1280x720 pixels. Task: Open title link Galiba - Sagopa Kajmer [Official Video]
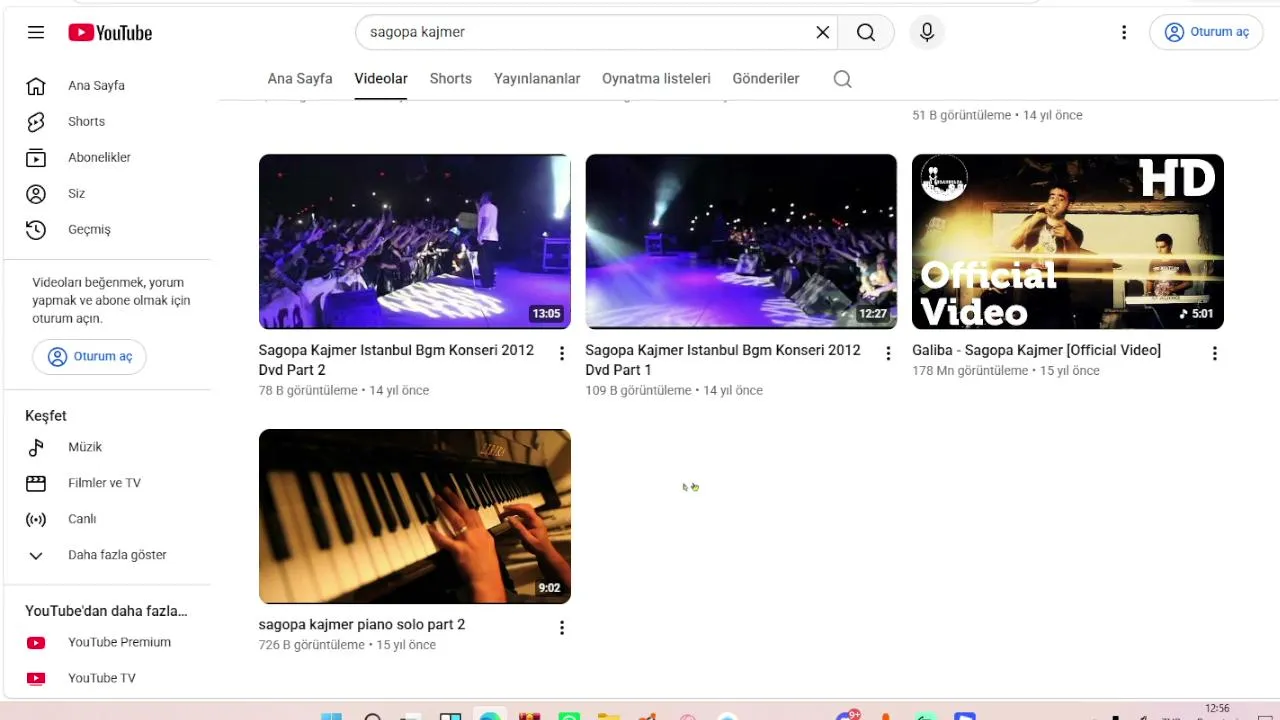[x=1036, y=350]
